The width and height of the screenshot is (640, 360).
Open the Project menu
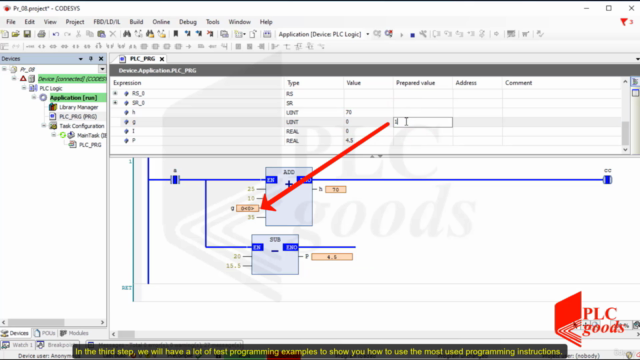tap(75, 22)
